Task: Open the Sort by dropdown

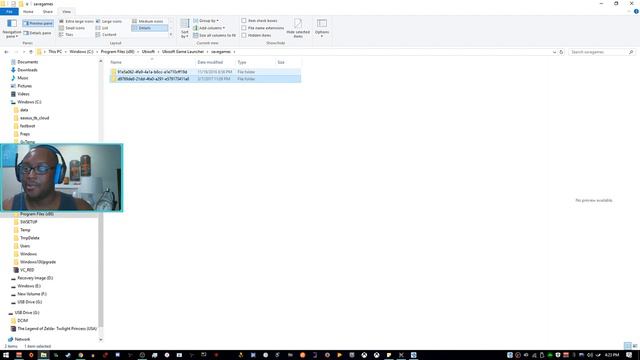Action: pos(185,29)
